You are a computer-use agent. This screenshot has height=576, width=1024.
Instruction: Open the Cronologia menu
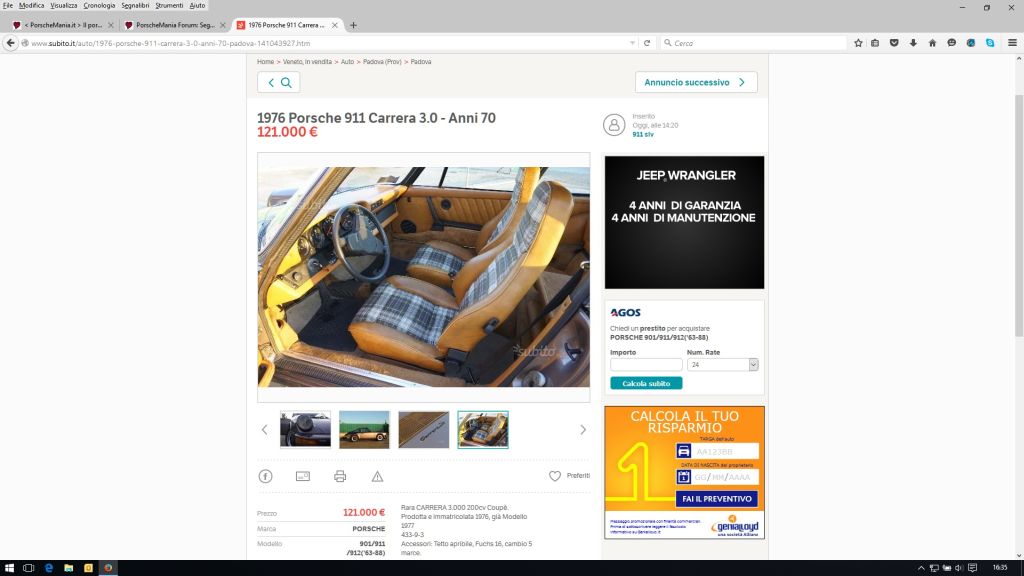click(99, 5)
